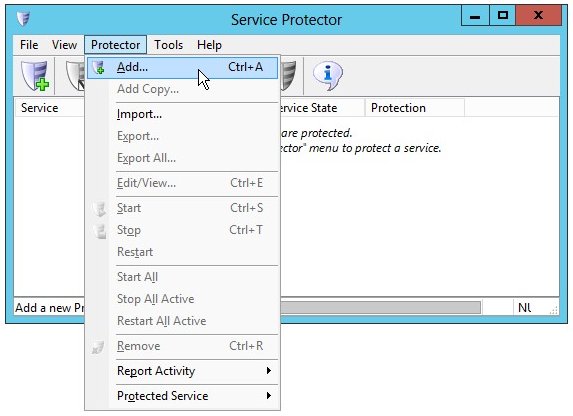
Task: Click the partially hidden second shield toolbar icon
Action: [x=75, y=76]
